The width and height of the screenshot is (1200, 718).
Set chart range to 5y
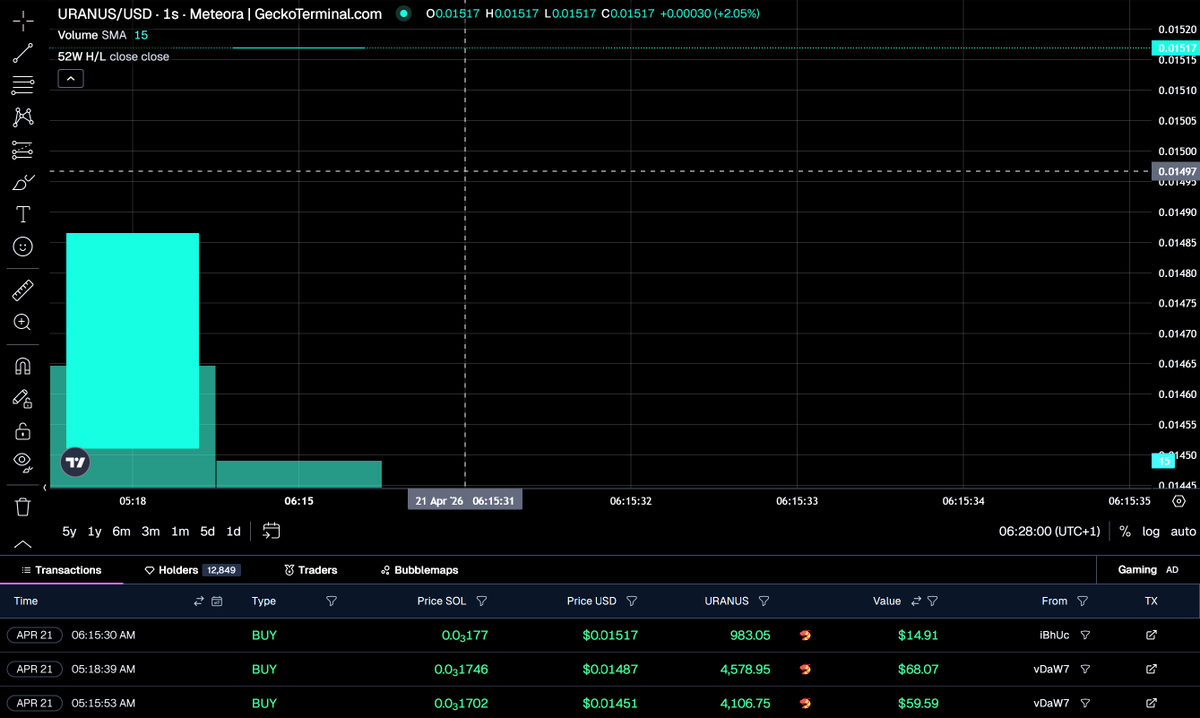[69, 531]
